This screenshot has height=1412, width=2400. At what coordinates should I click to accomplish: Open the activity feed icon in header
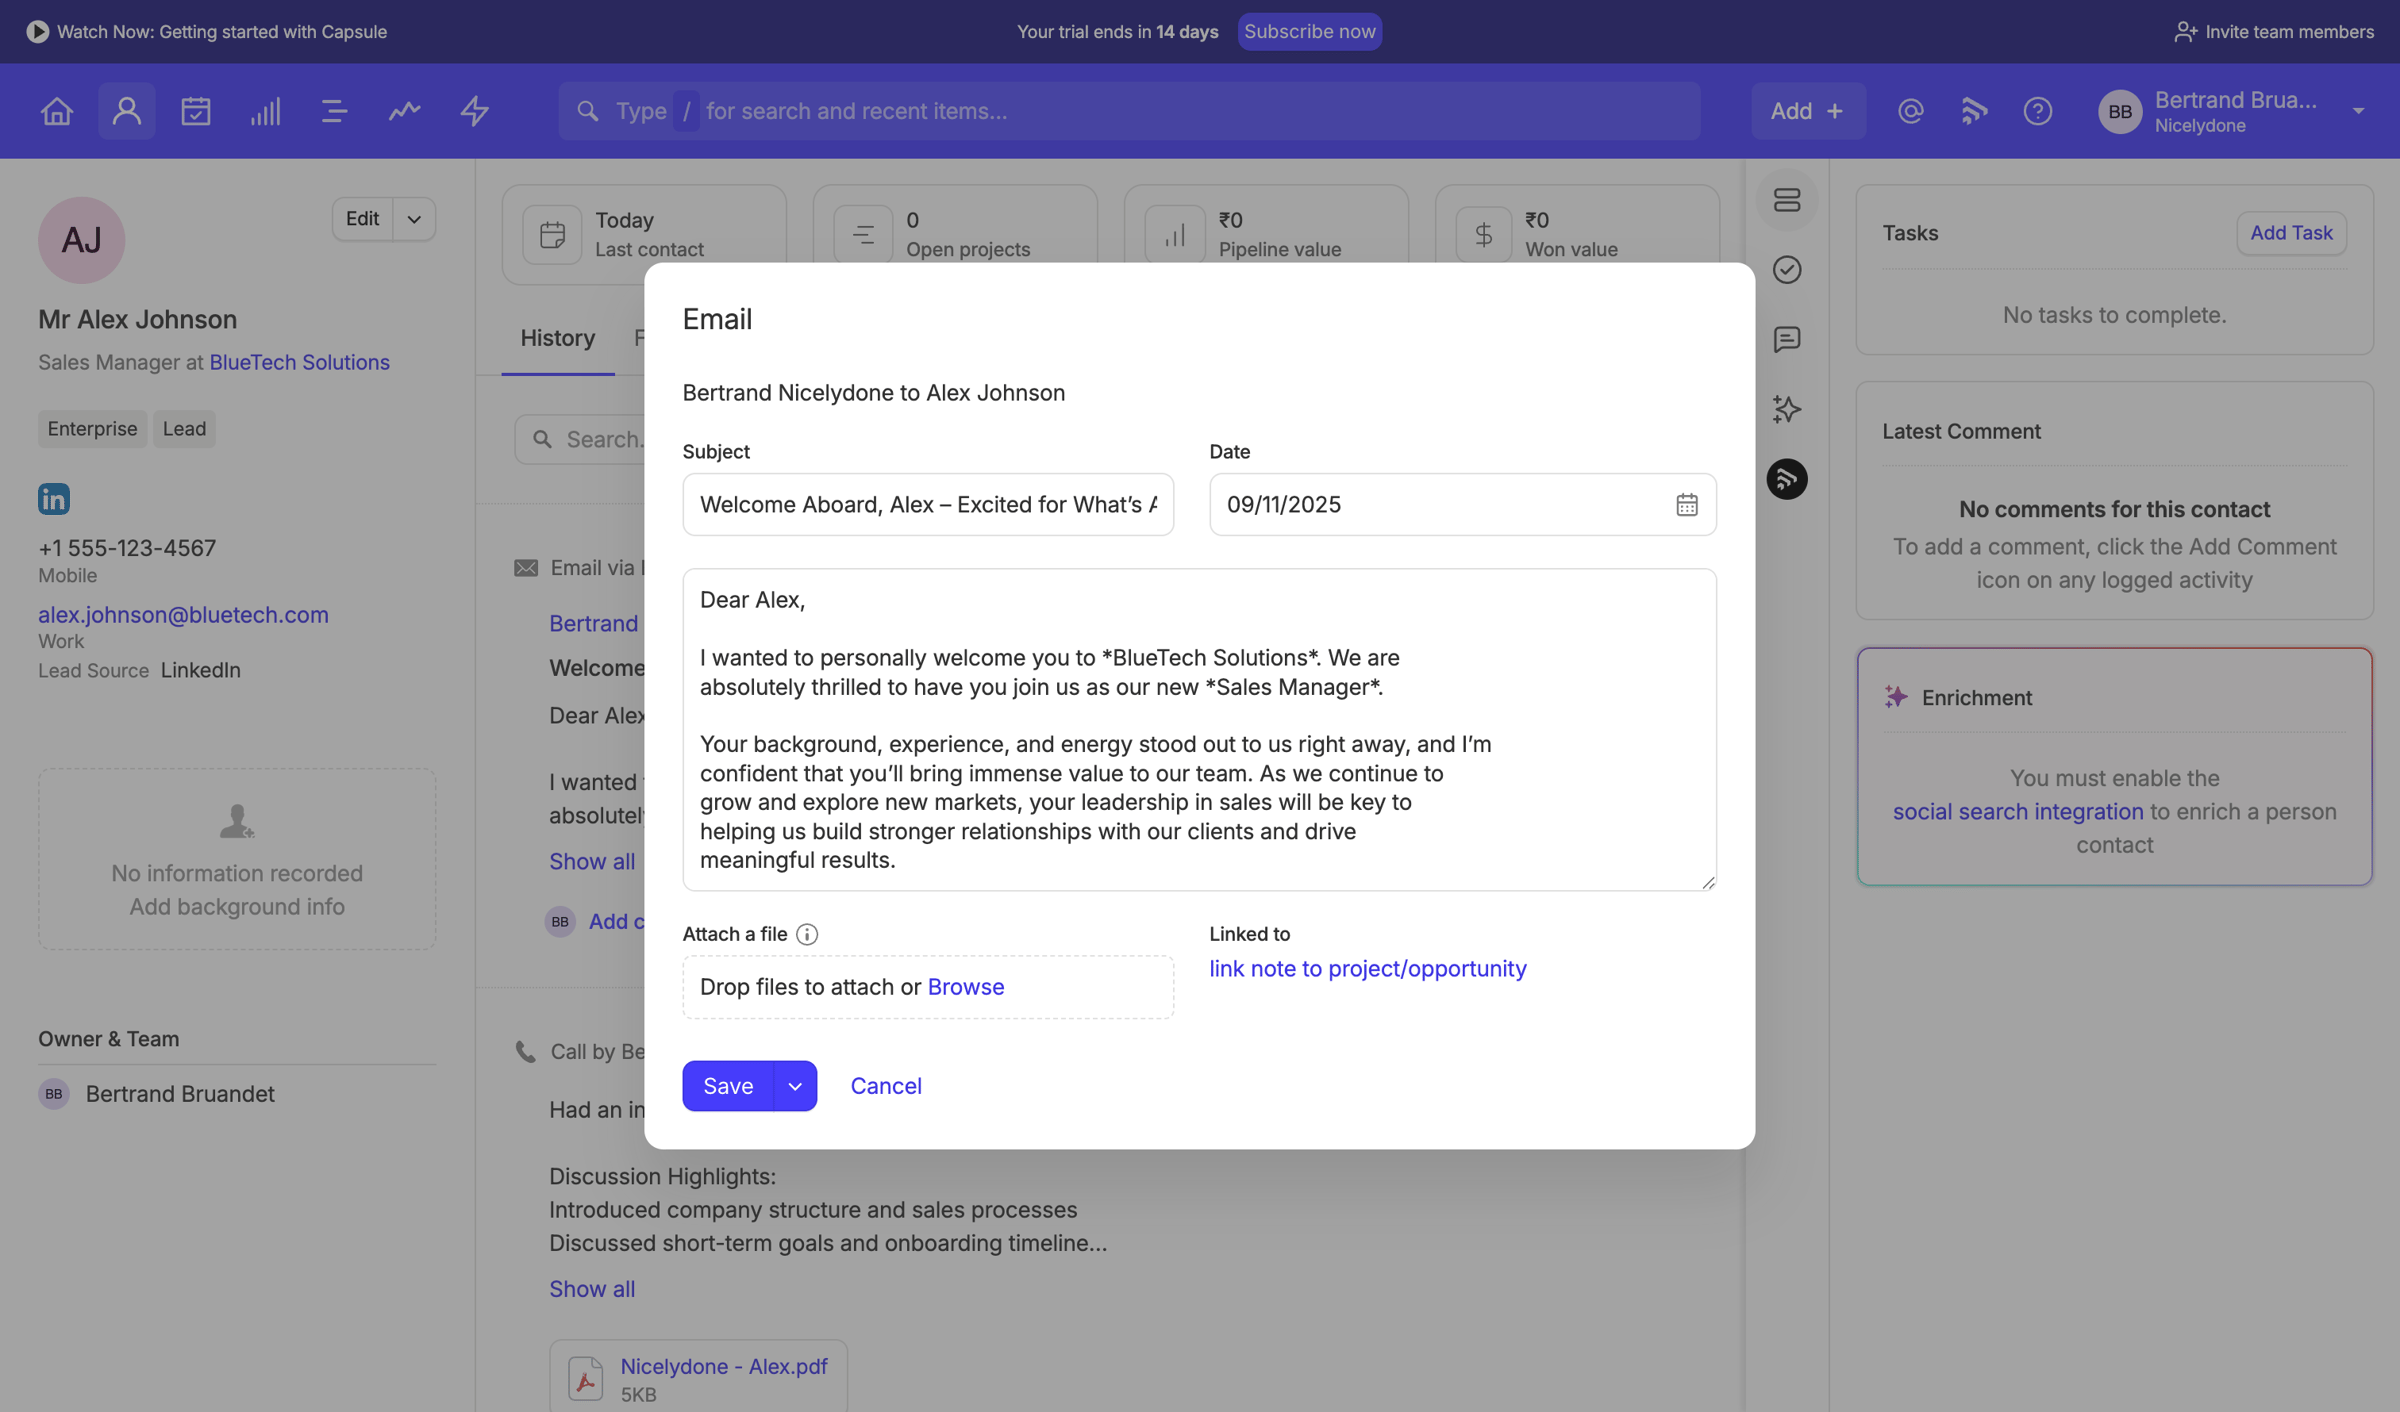pyautogui.click(x=1974, y=111)
